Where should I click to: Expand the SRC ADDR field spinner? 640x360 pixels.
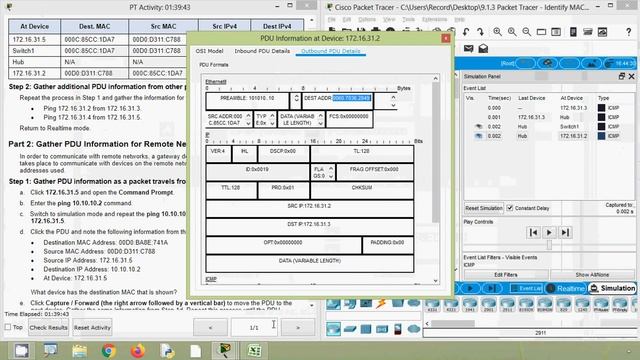point(248,120)
